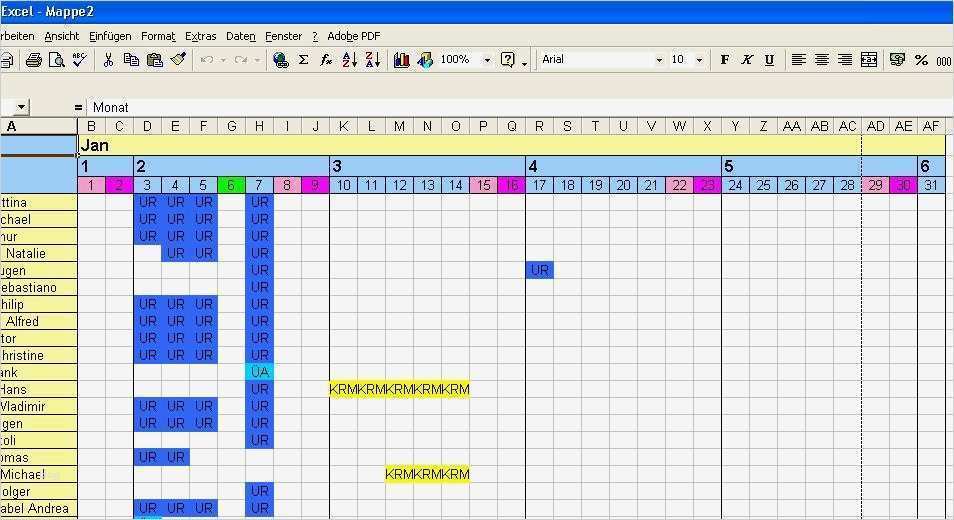Open the Redo history dropdown arrow
Viewport: 954px width, 520px height.
257,60
